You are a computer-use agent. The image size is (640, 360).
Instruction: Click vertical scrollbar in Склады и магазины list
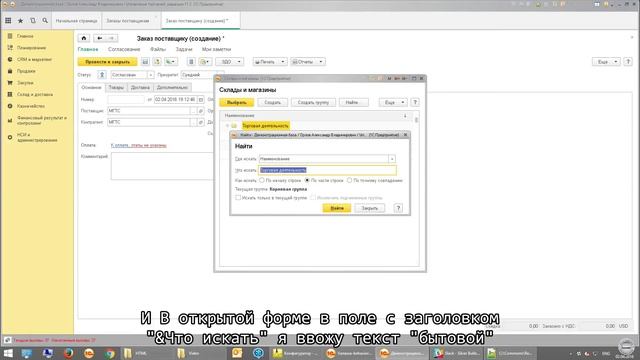[x=416, y=120]
